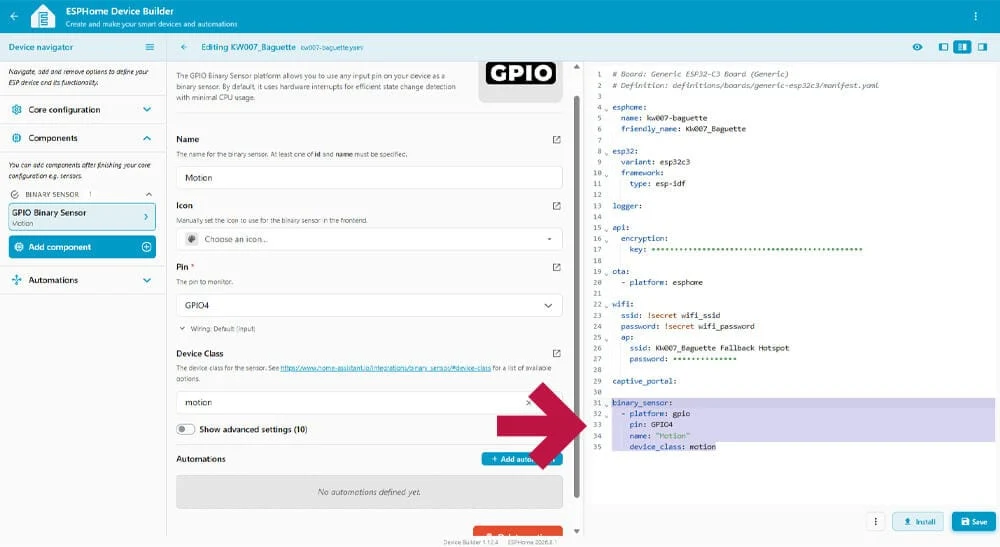The width and height of the screenshot is (1000, 547).
Task: Go back from Editing KW007_Baguette arrow
Action: coord(184,47)
